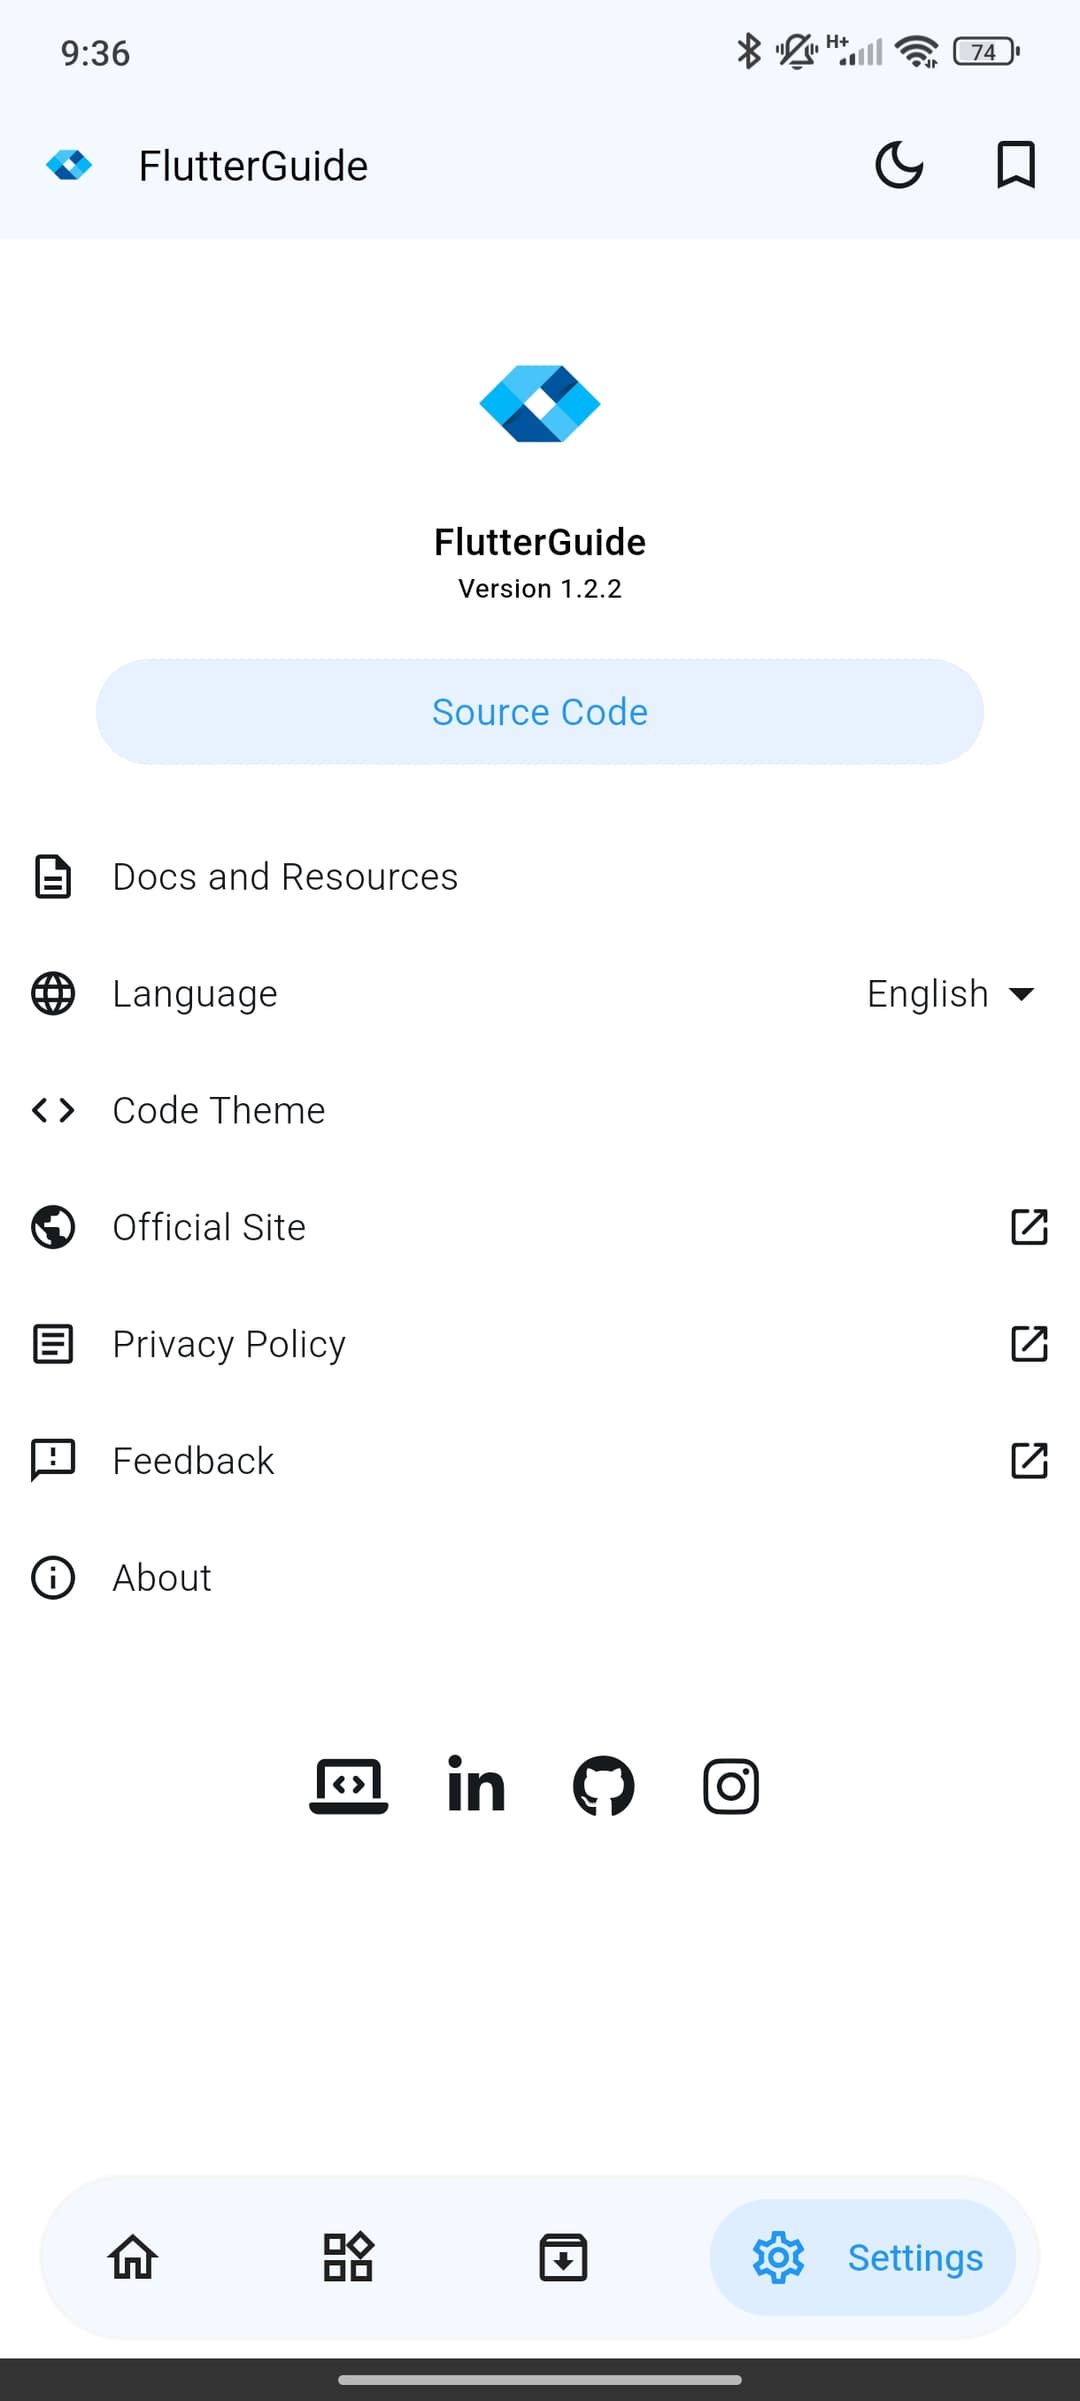
Task: Open external link icon for Privacy Policy
Action: pos(1029,1344)
